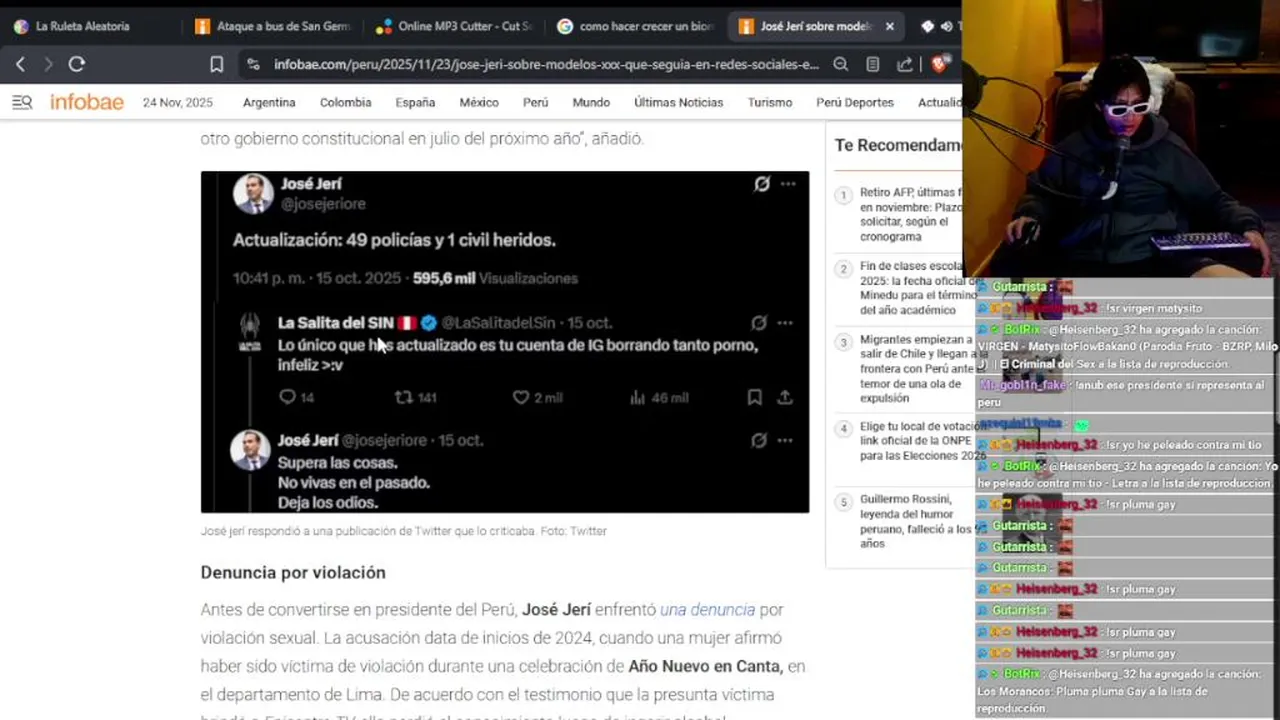1280x720 pixels.
Task: Click the '24 Nov, 2025' date
Action: pyautogui.click(x=177, y=102)
